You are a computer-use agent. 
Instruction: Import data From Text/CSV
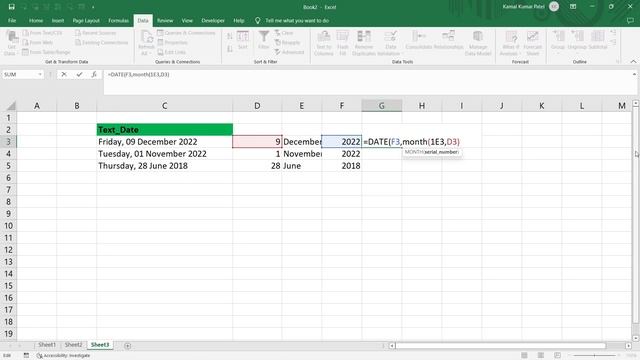click(x=42, y=33)
